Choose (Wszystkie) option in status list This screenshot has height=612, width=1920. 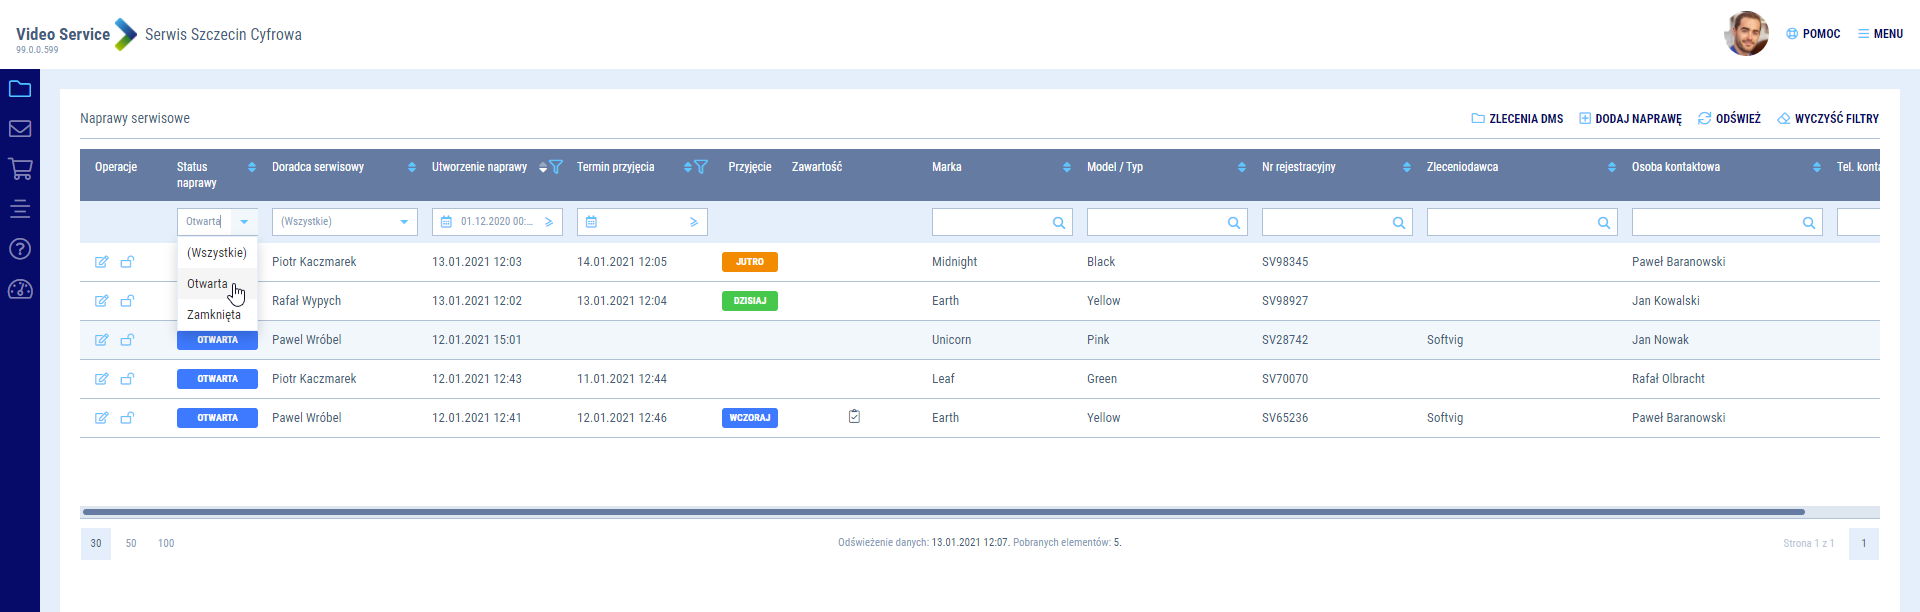(216, 253)
